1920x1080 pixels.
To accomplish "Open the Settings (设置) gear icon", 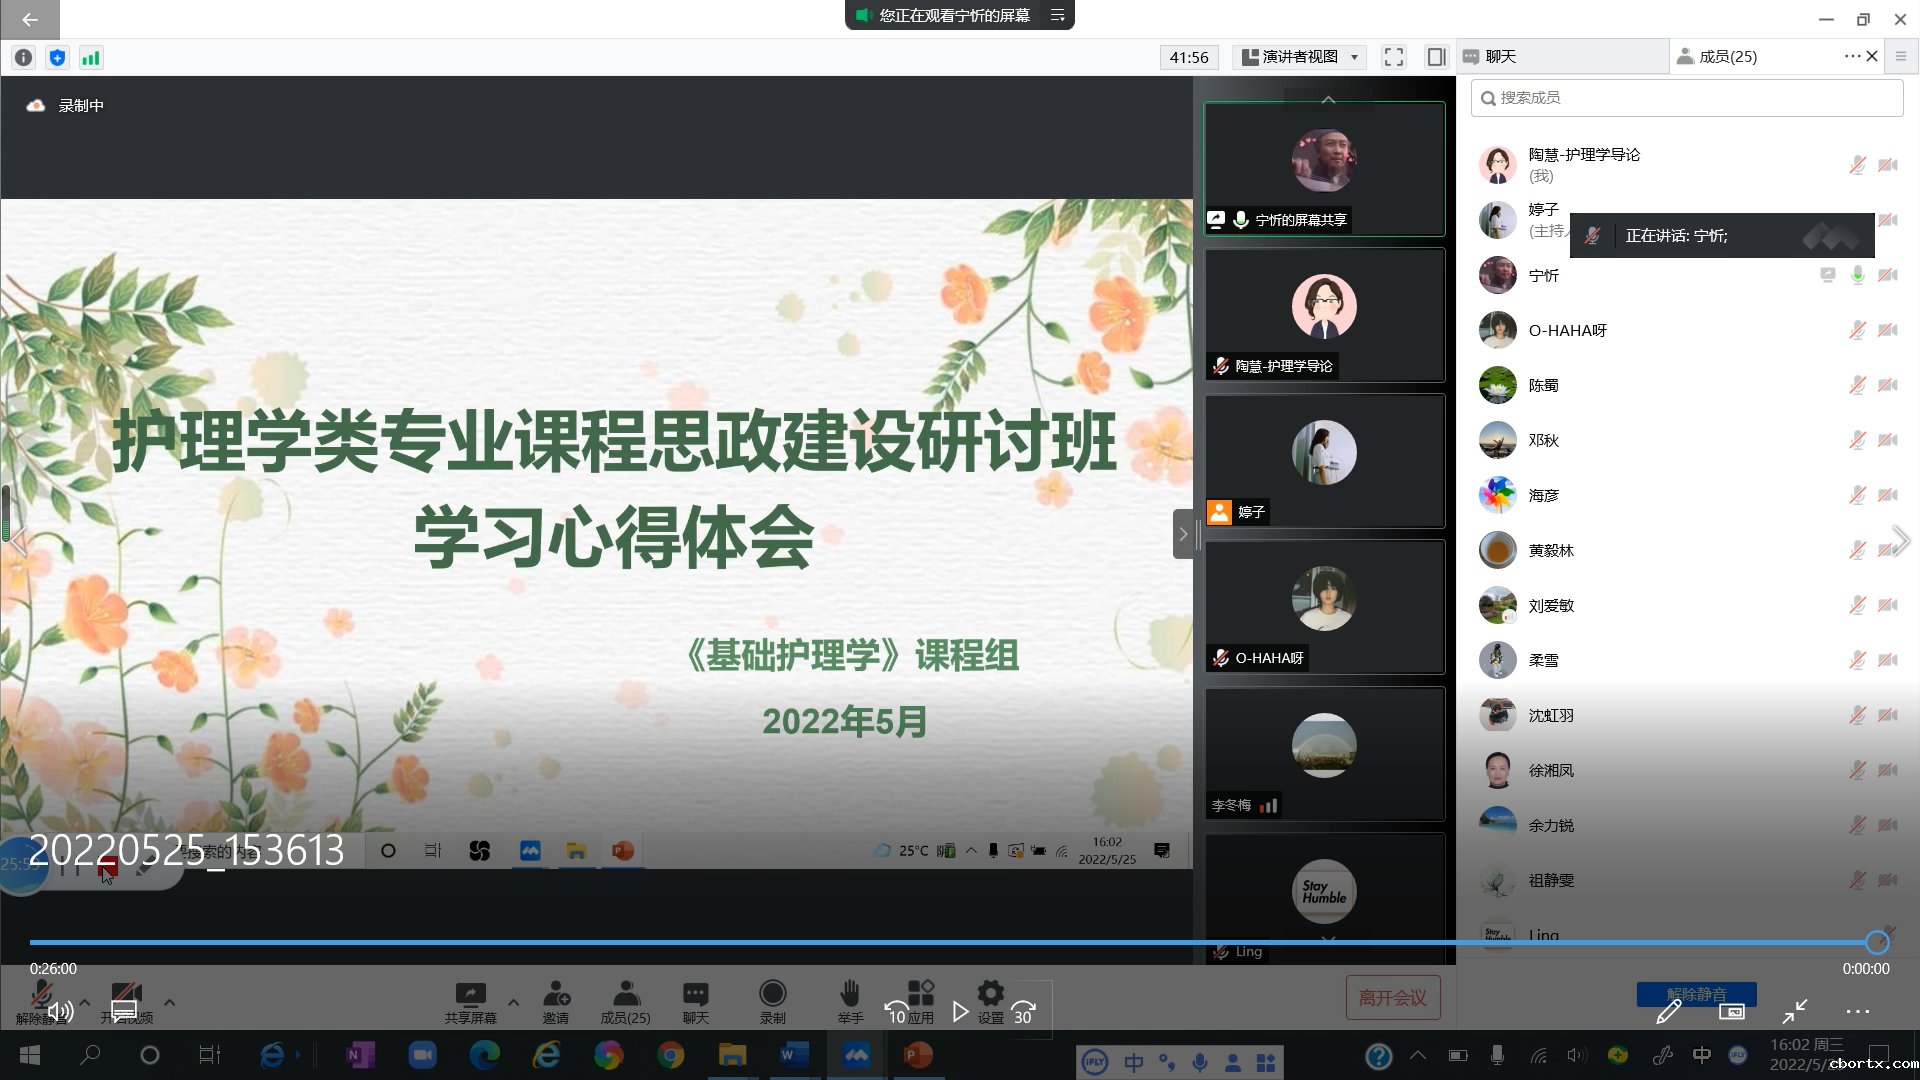I will click(x=990, y=994).
